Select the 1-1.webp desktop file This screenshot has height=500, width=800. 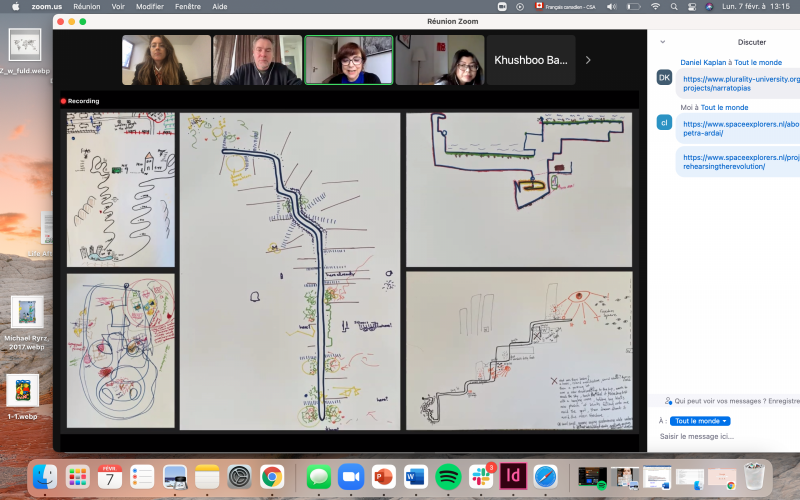[x=22, y=397]
